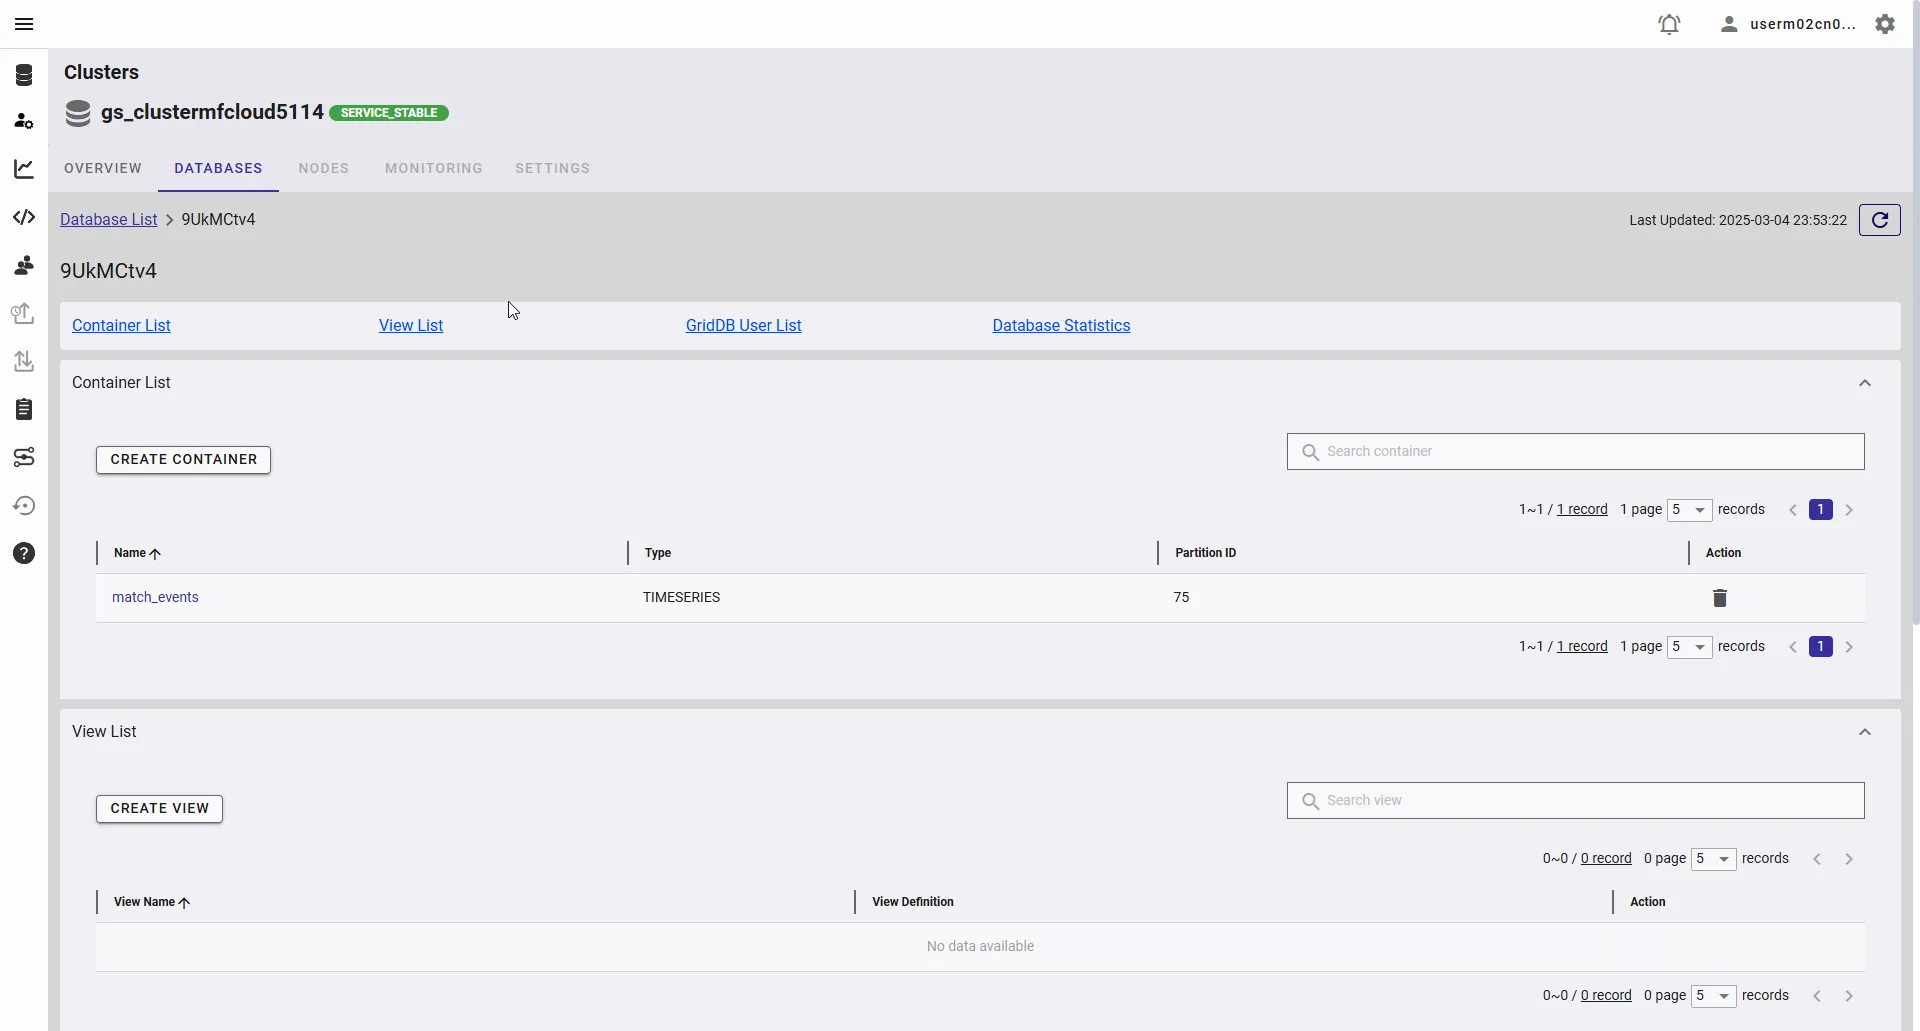Click the notifications bell icon
This screenshot has width=1920, height=1031.
click(x=1669, y=24)
